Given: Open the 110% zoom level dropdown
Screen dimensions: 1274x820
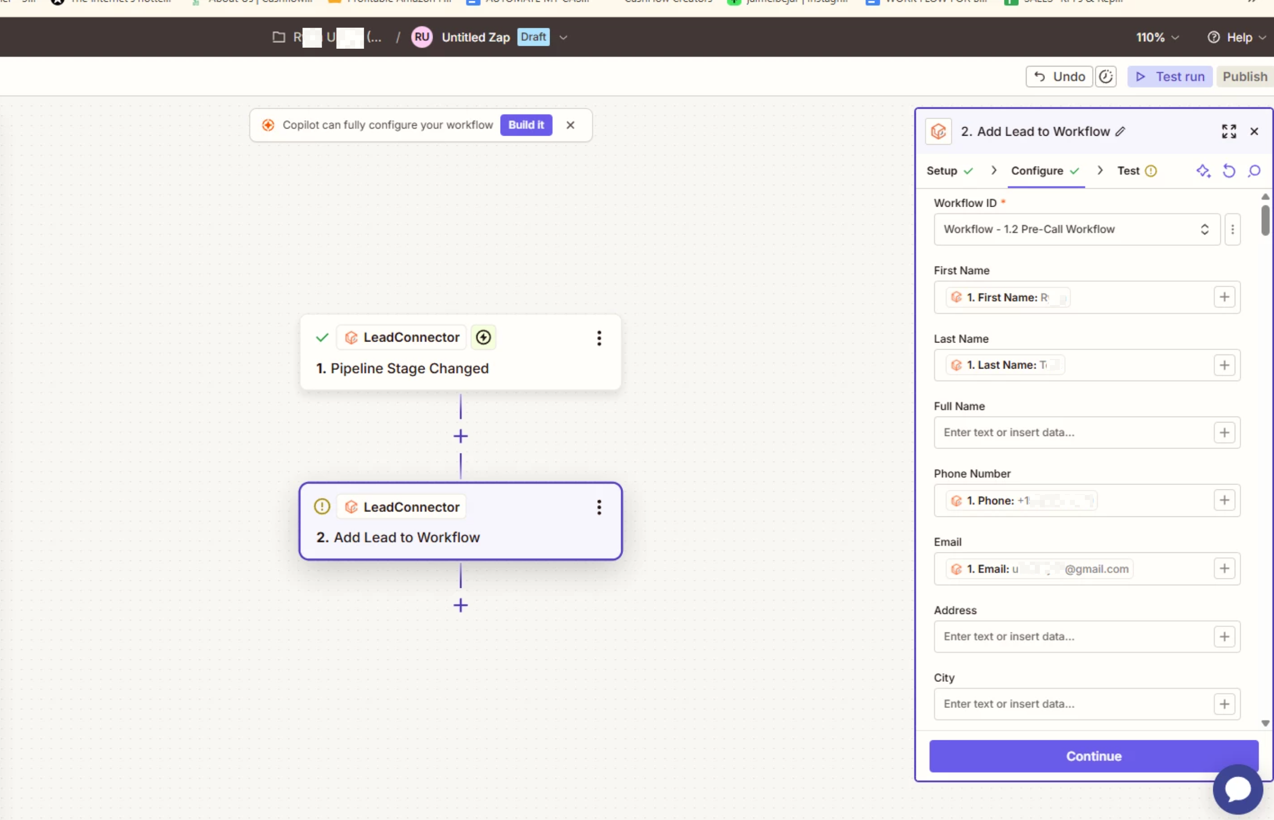Looking at the screenshot, I should point(1157,37).
